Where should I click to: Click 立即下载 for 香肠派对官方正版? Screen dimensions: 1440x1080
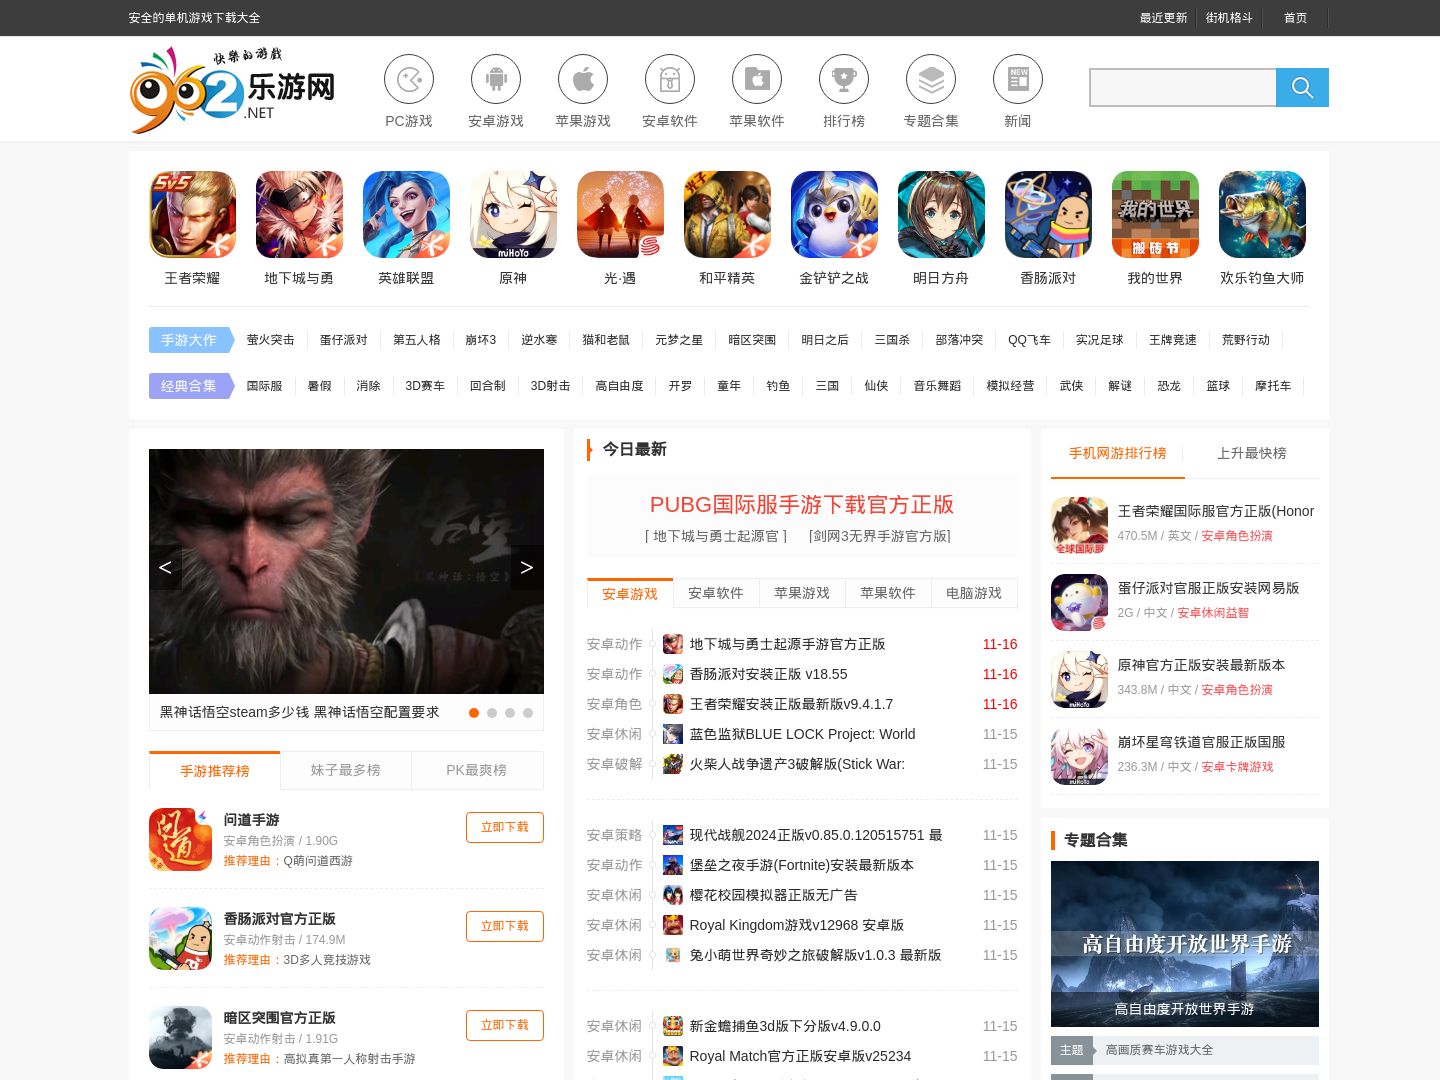pyautogui.click(x=505, y=926)
